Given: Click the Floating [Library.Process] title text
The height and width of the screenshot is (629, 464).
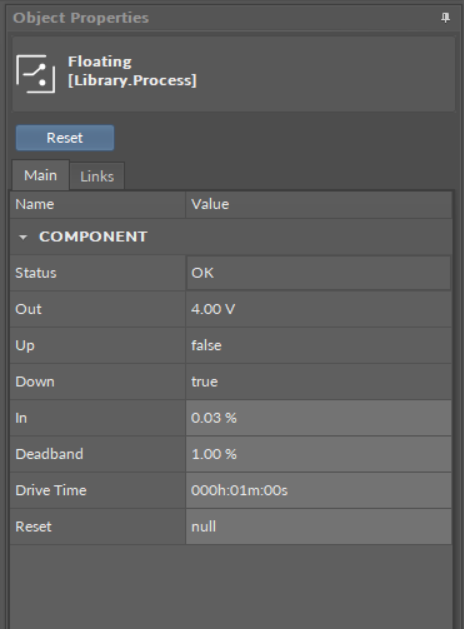Looking at the screenshot, I should [132, 71].
